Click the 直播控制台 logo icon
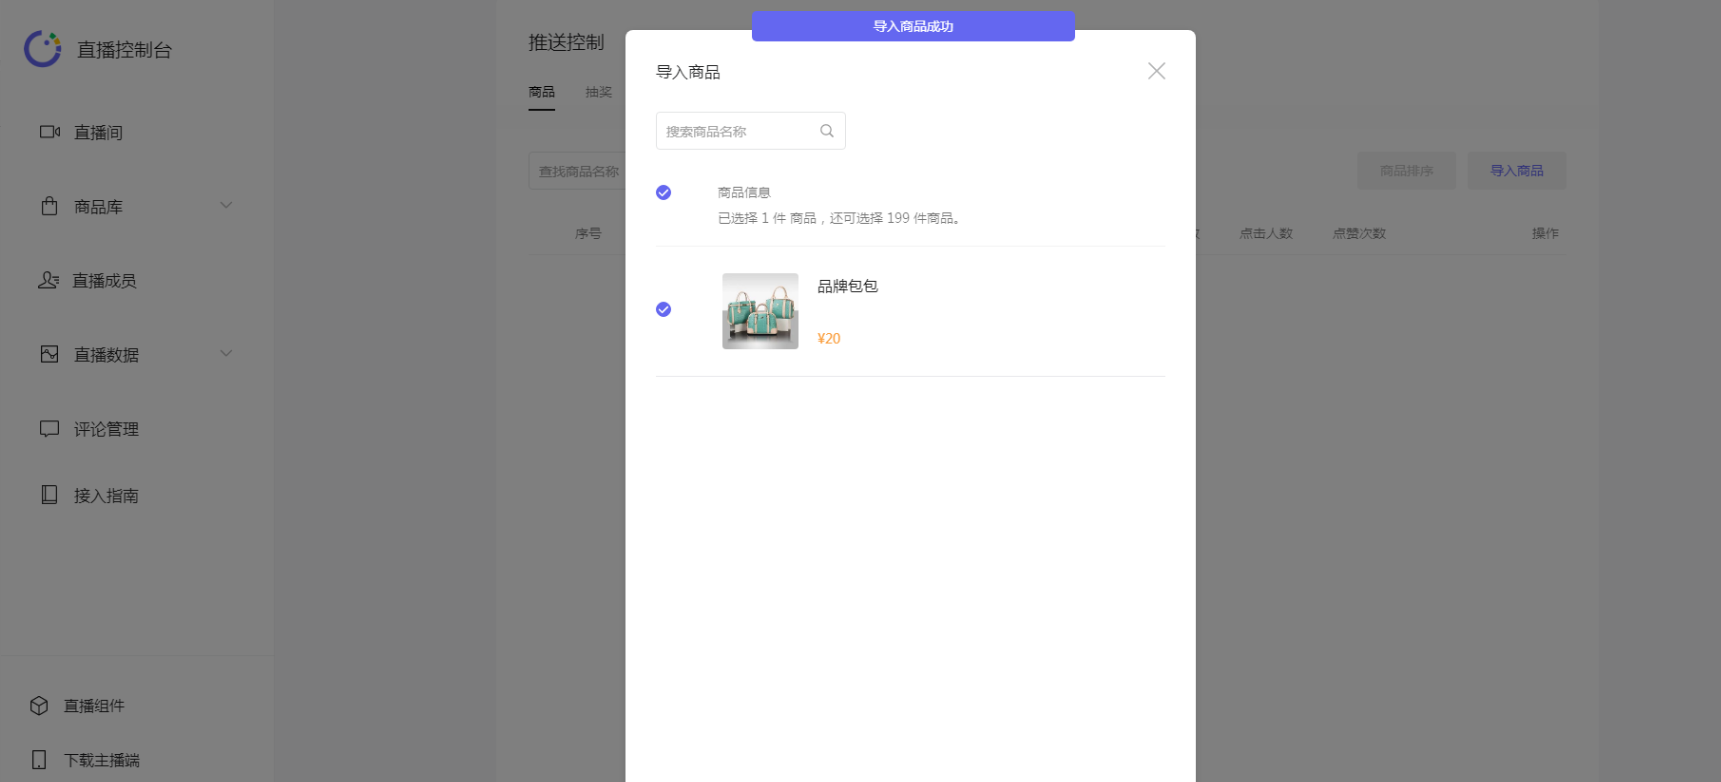This screenshot has width=1721, height=782. [x=43, y=49]
